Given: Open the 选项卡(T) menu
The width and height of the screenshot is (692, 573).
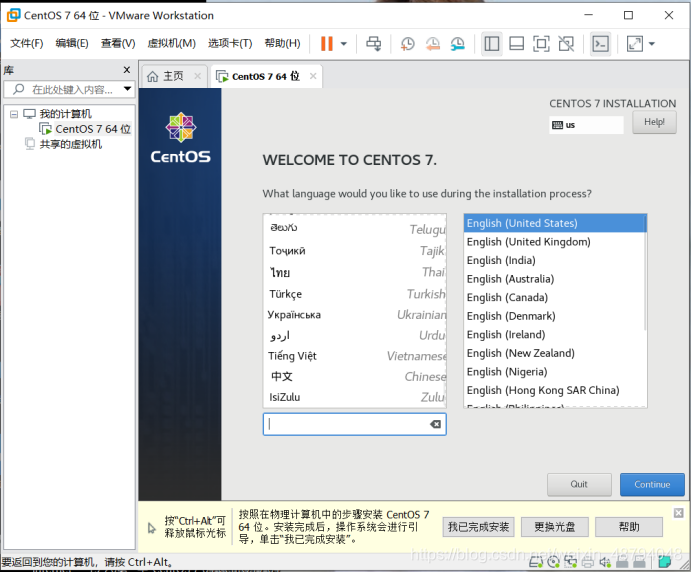Looking at the screenshot, I should (230, 43).
